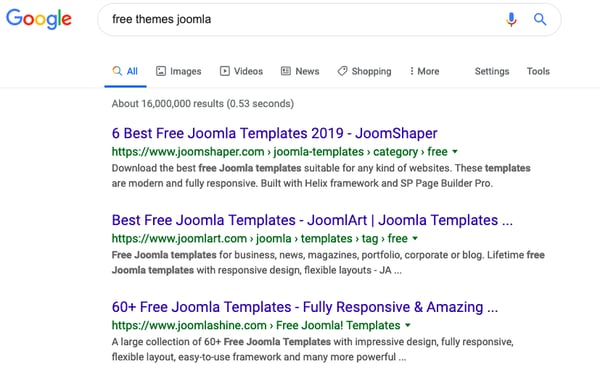Open the JoomlArt Best Free Joomla Templates result
This screenshot has height=372, width=600.
(x=312, y=220)
